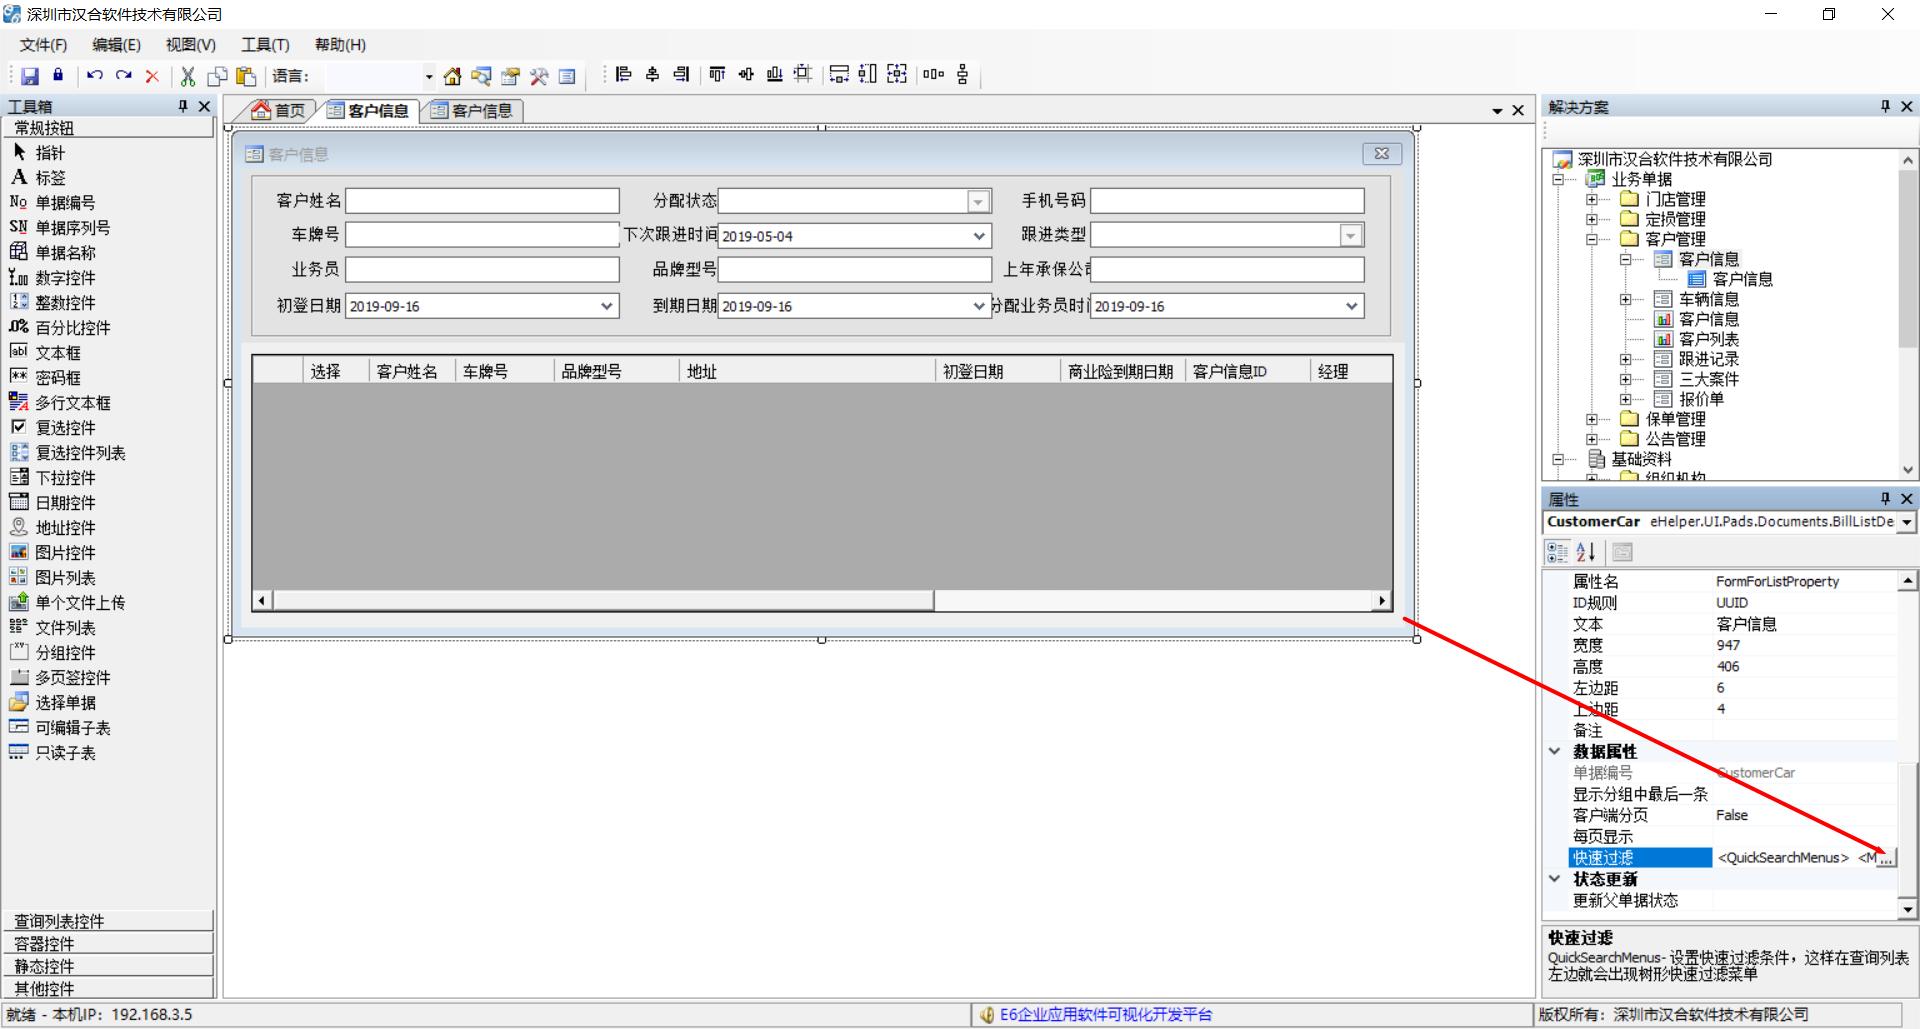
Task: Click the red X delete icon
Action: [x=152, y=76]
